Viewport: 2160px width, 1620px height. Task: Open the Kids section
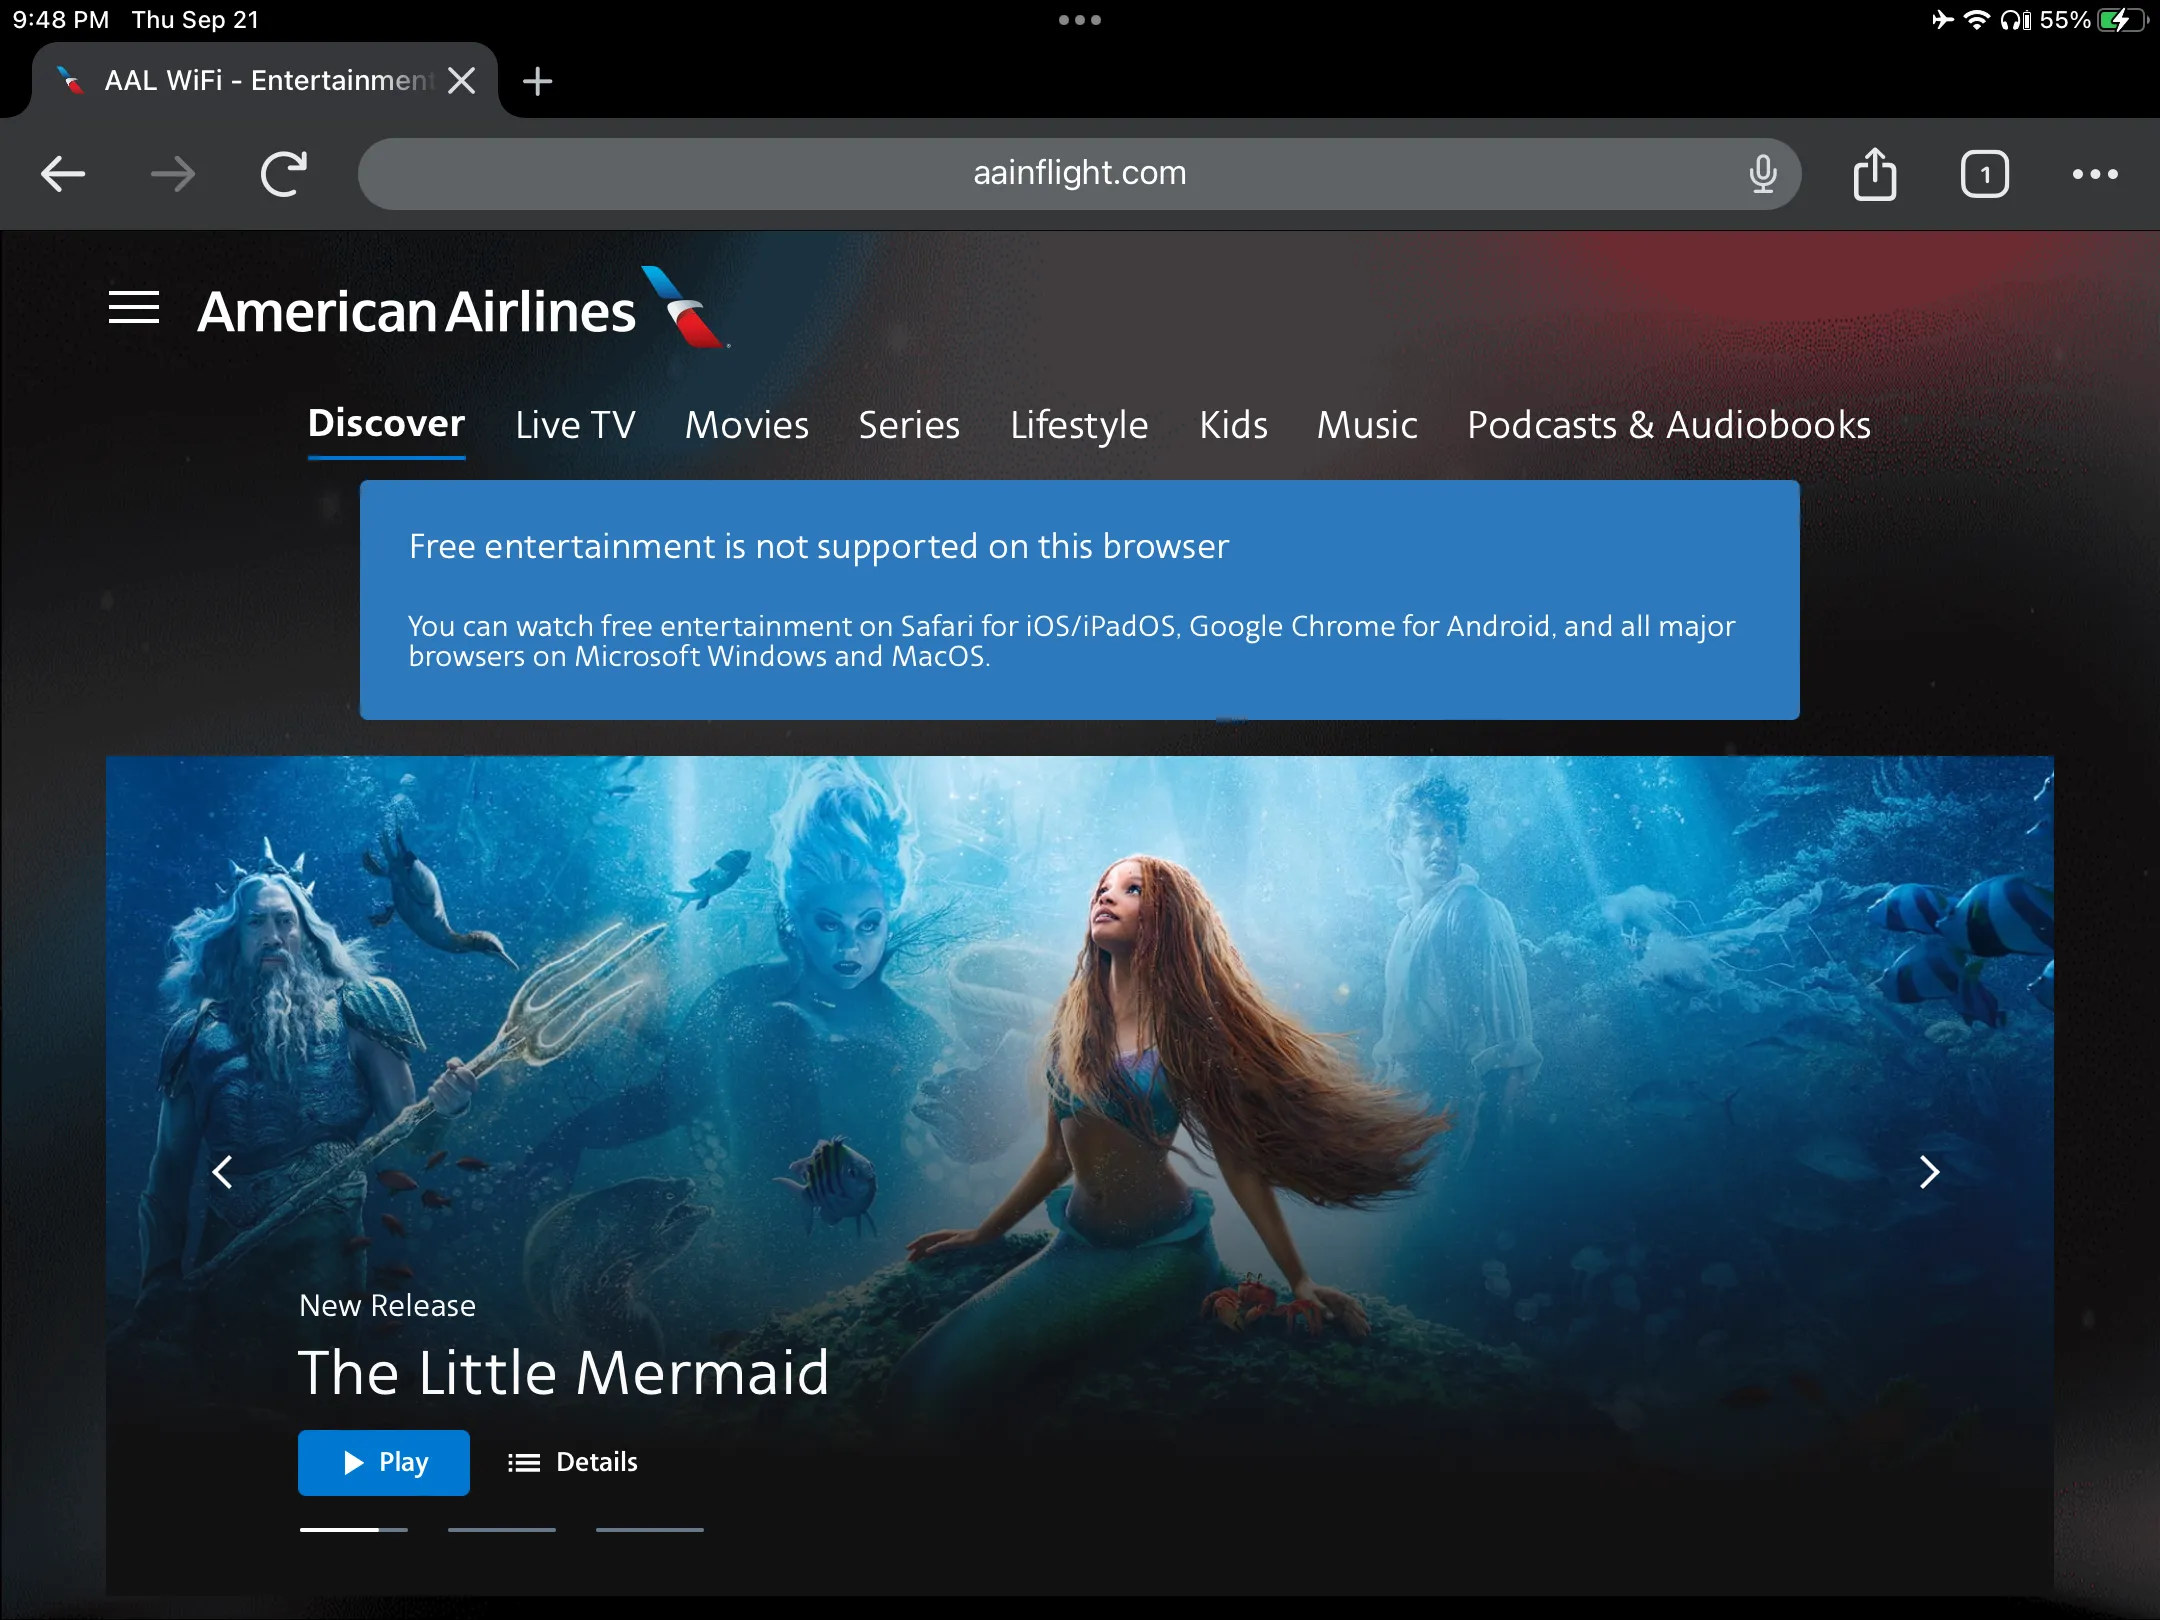point(1233,425)
